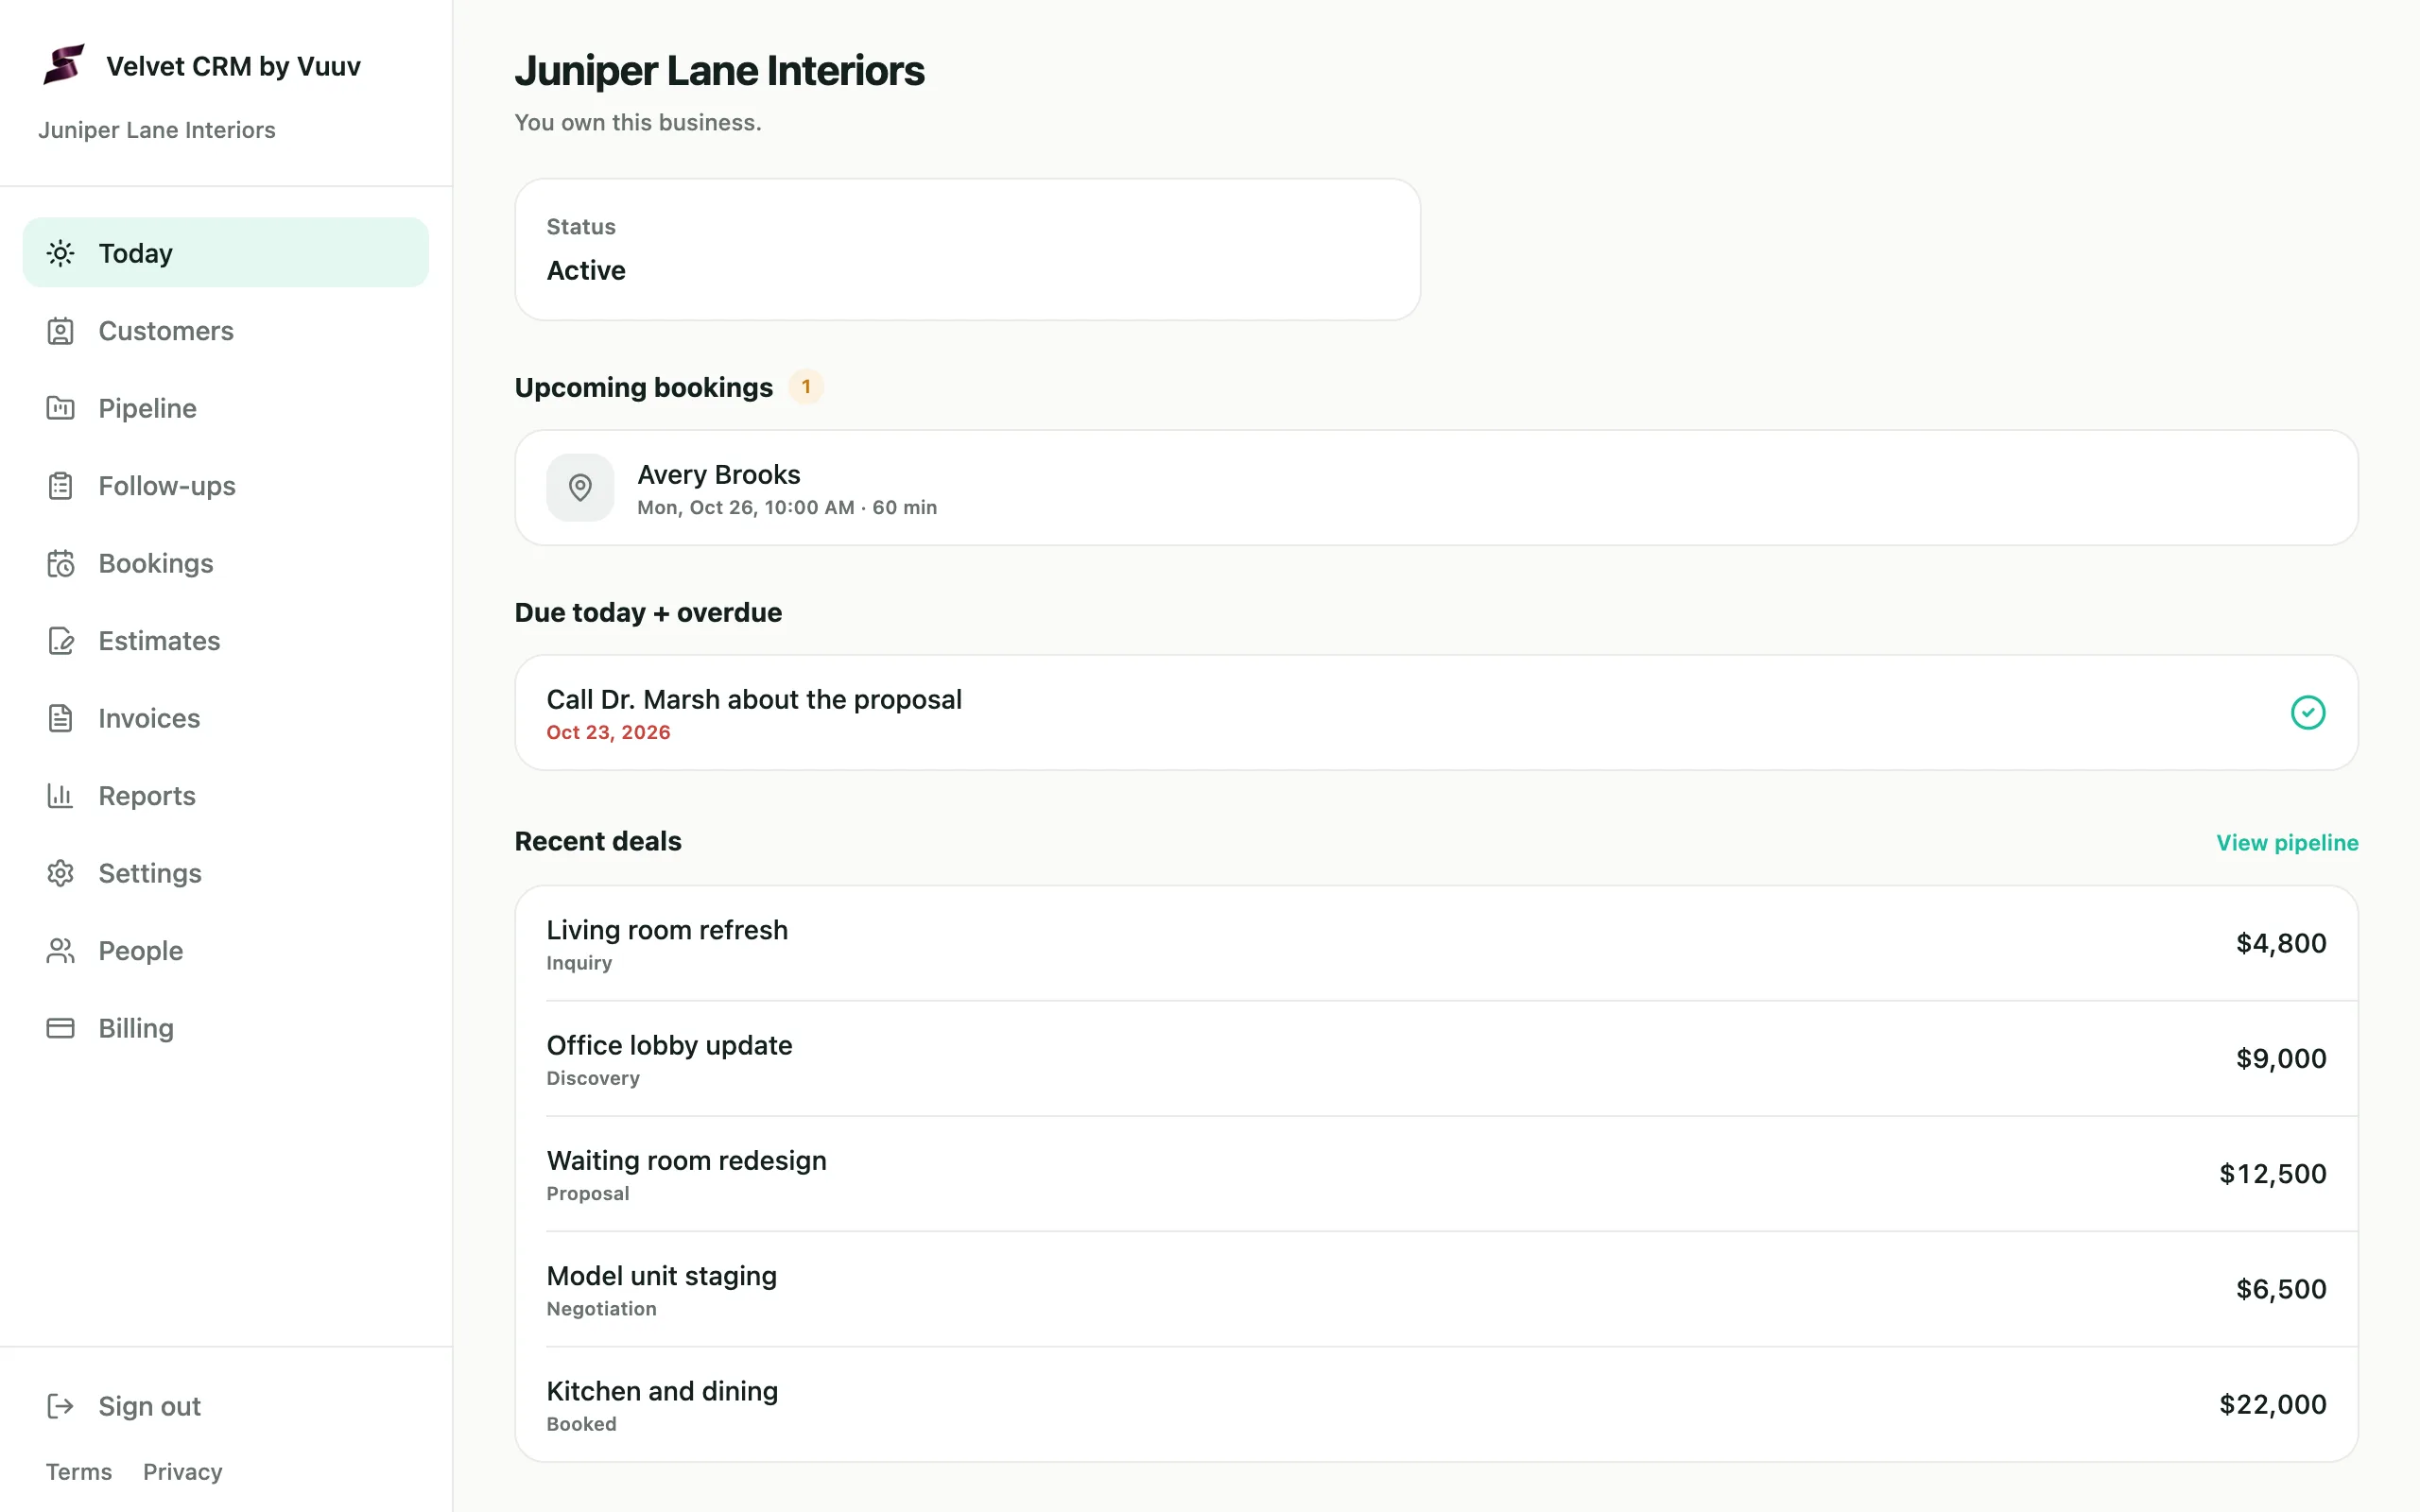Select Estimates in the sidebar
This screenshot has height=1512, width=2420.
[226, 641]
